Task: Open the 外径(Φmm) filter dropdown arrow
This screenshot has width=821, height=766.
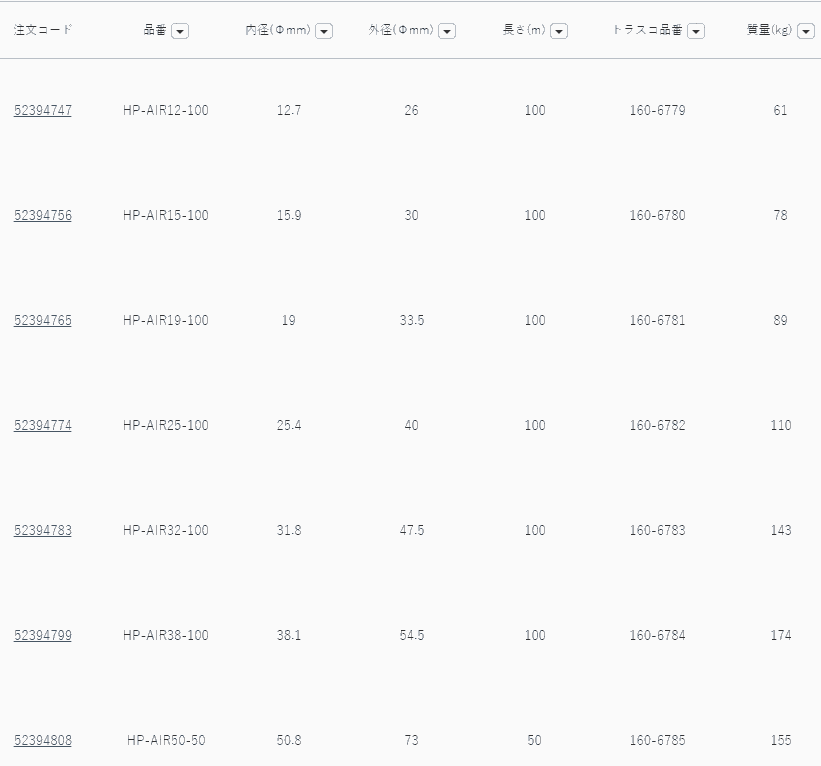Action: pyautogui.click(x=447, y=31)
